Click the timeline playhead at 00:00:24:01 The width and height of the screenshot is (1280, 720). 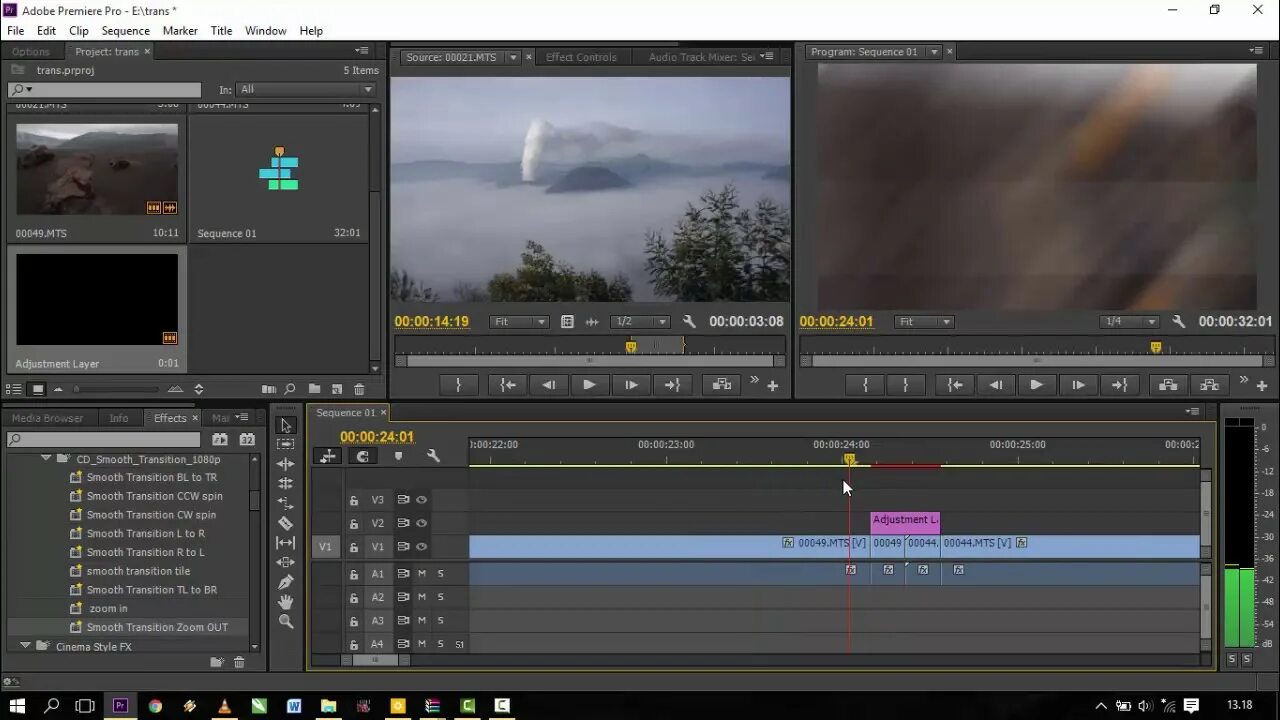click(849, 460)
